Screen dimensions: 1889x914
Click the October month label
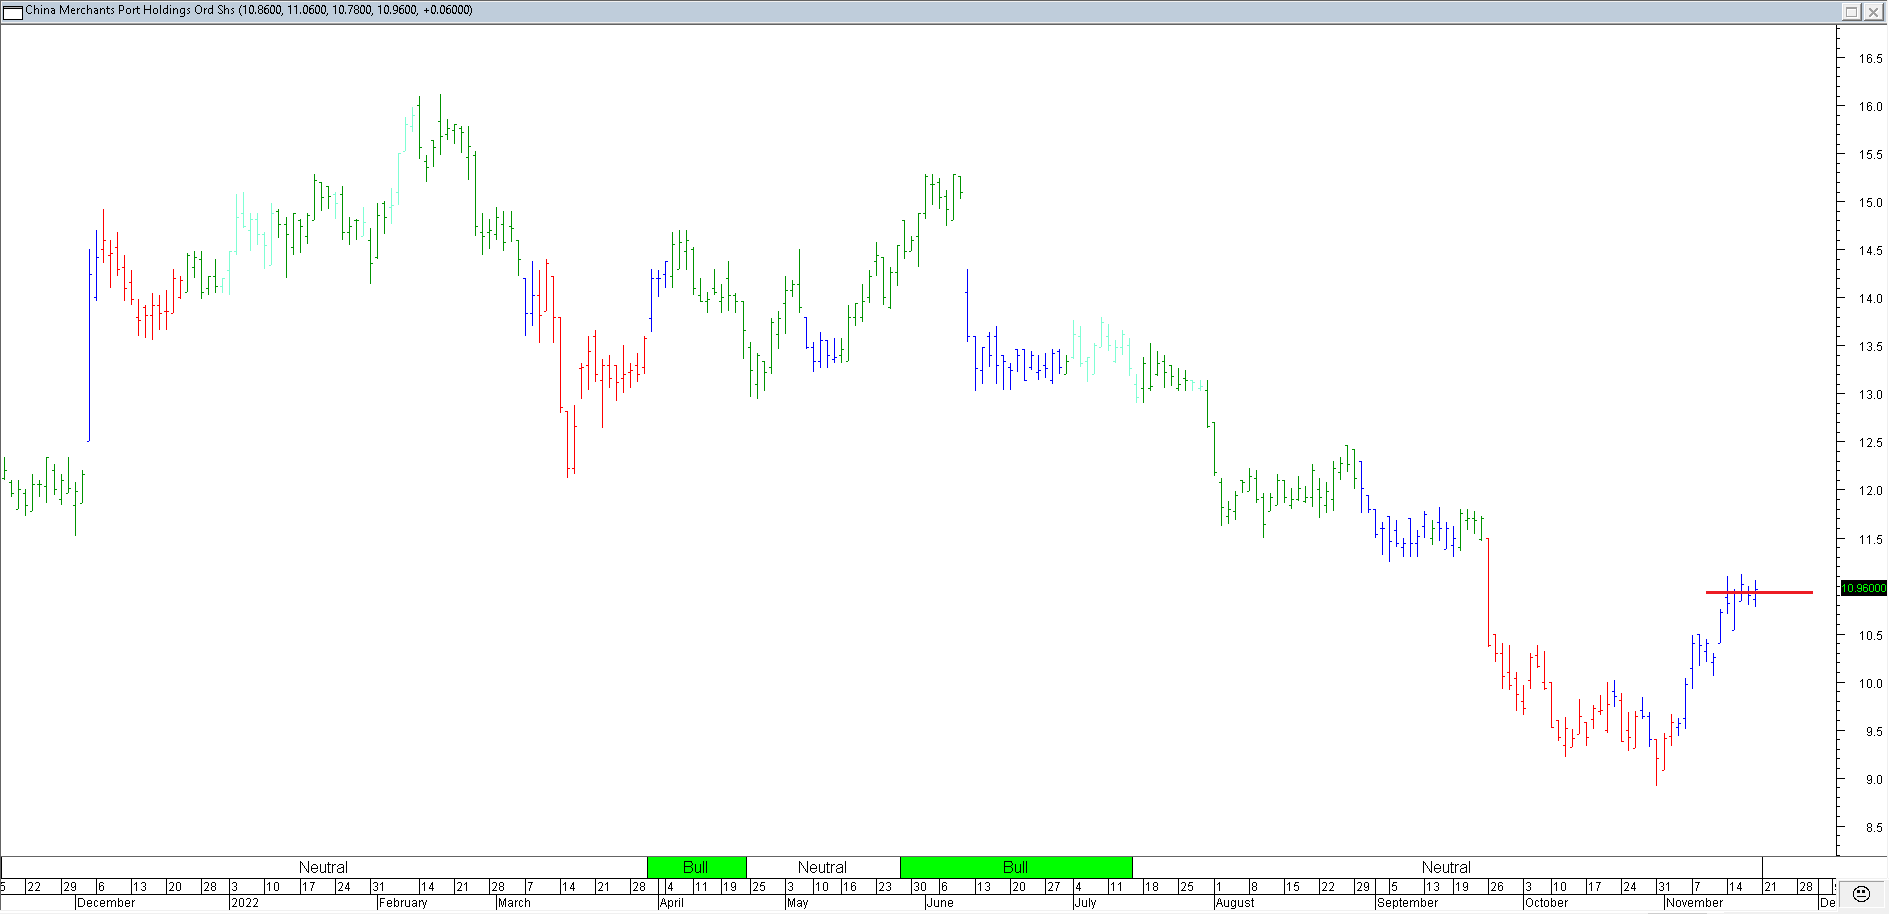click(x=1547, y=903)
